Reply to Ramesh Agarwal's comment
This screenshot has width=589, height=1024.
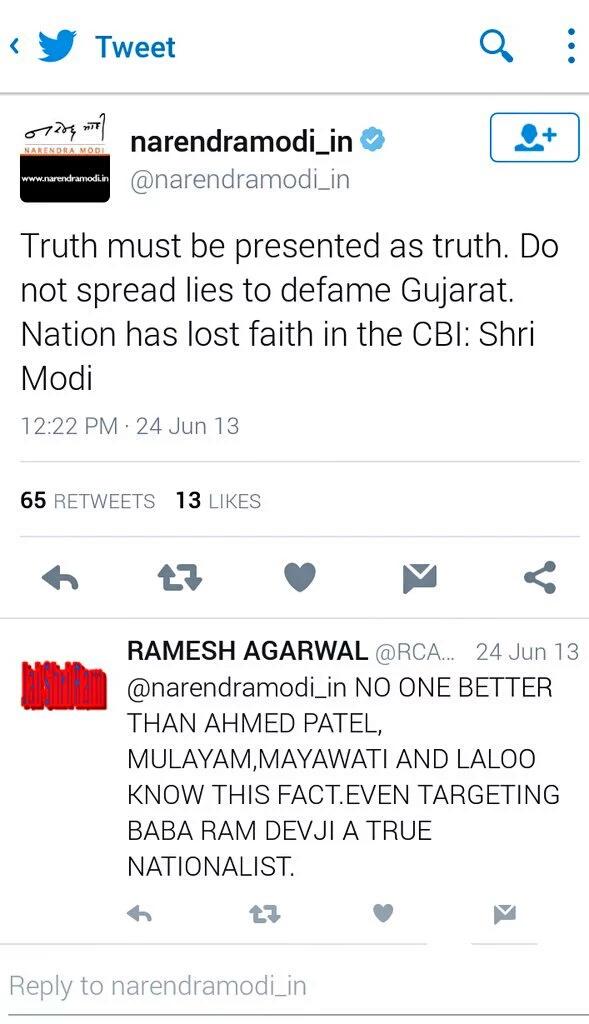coord(139,914)
